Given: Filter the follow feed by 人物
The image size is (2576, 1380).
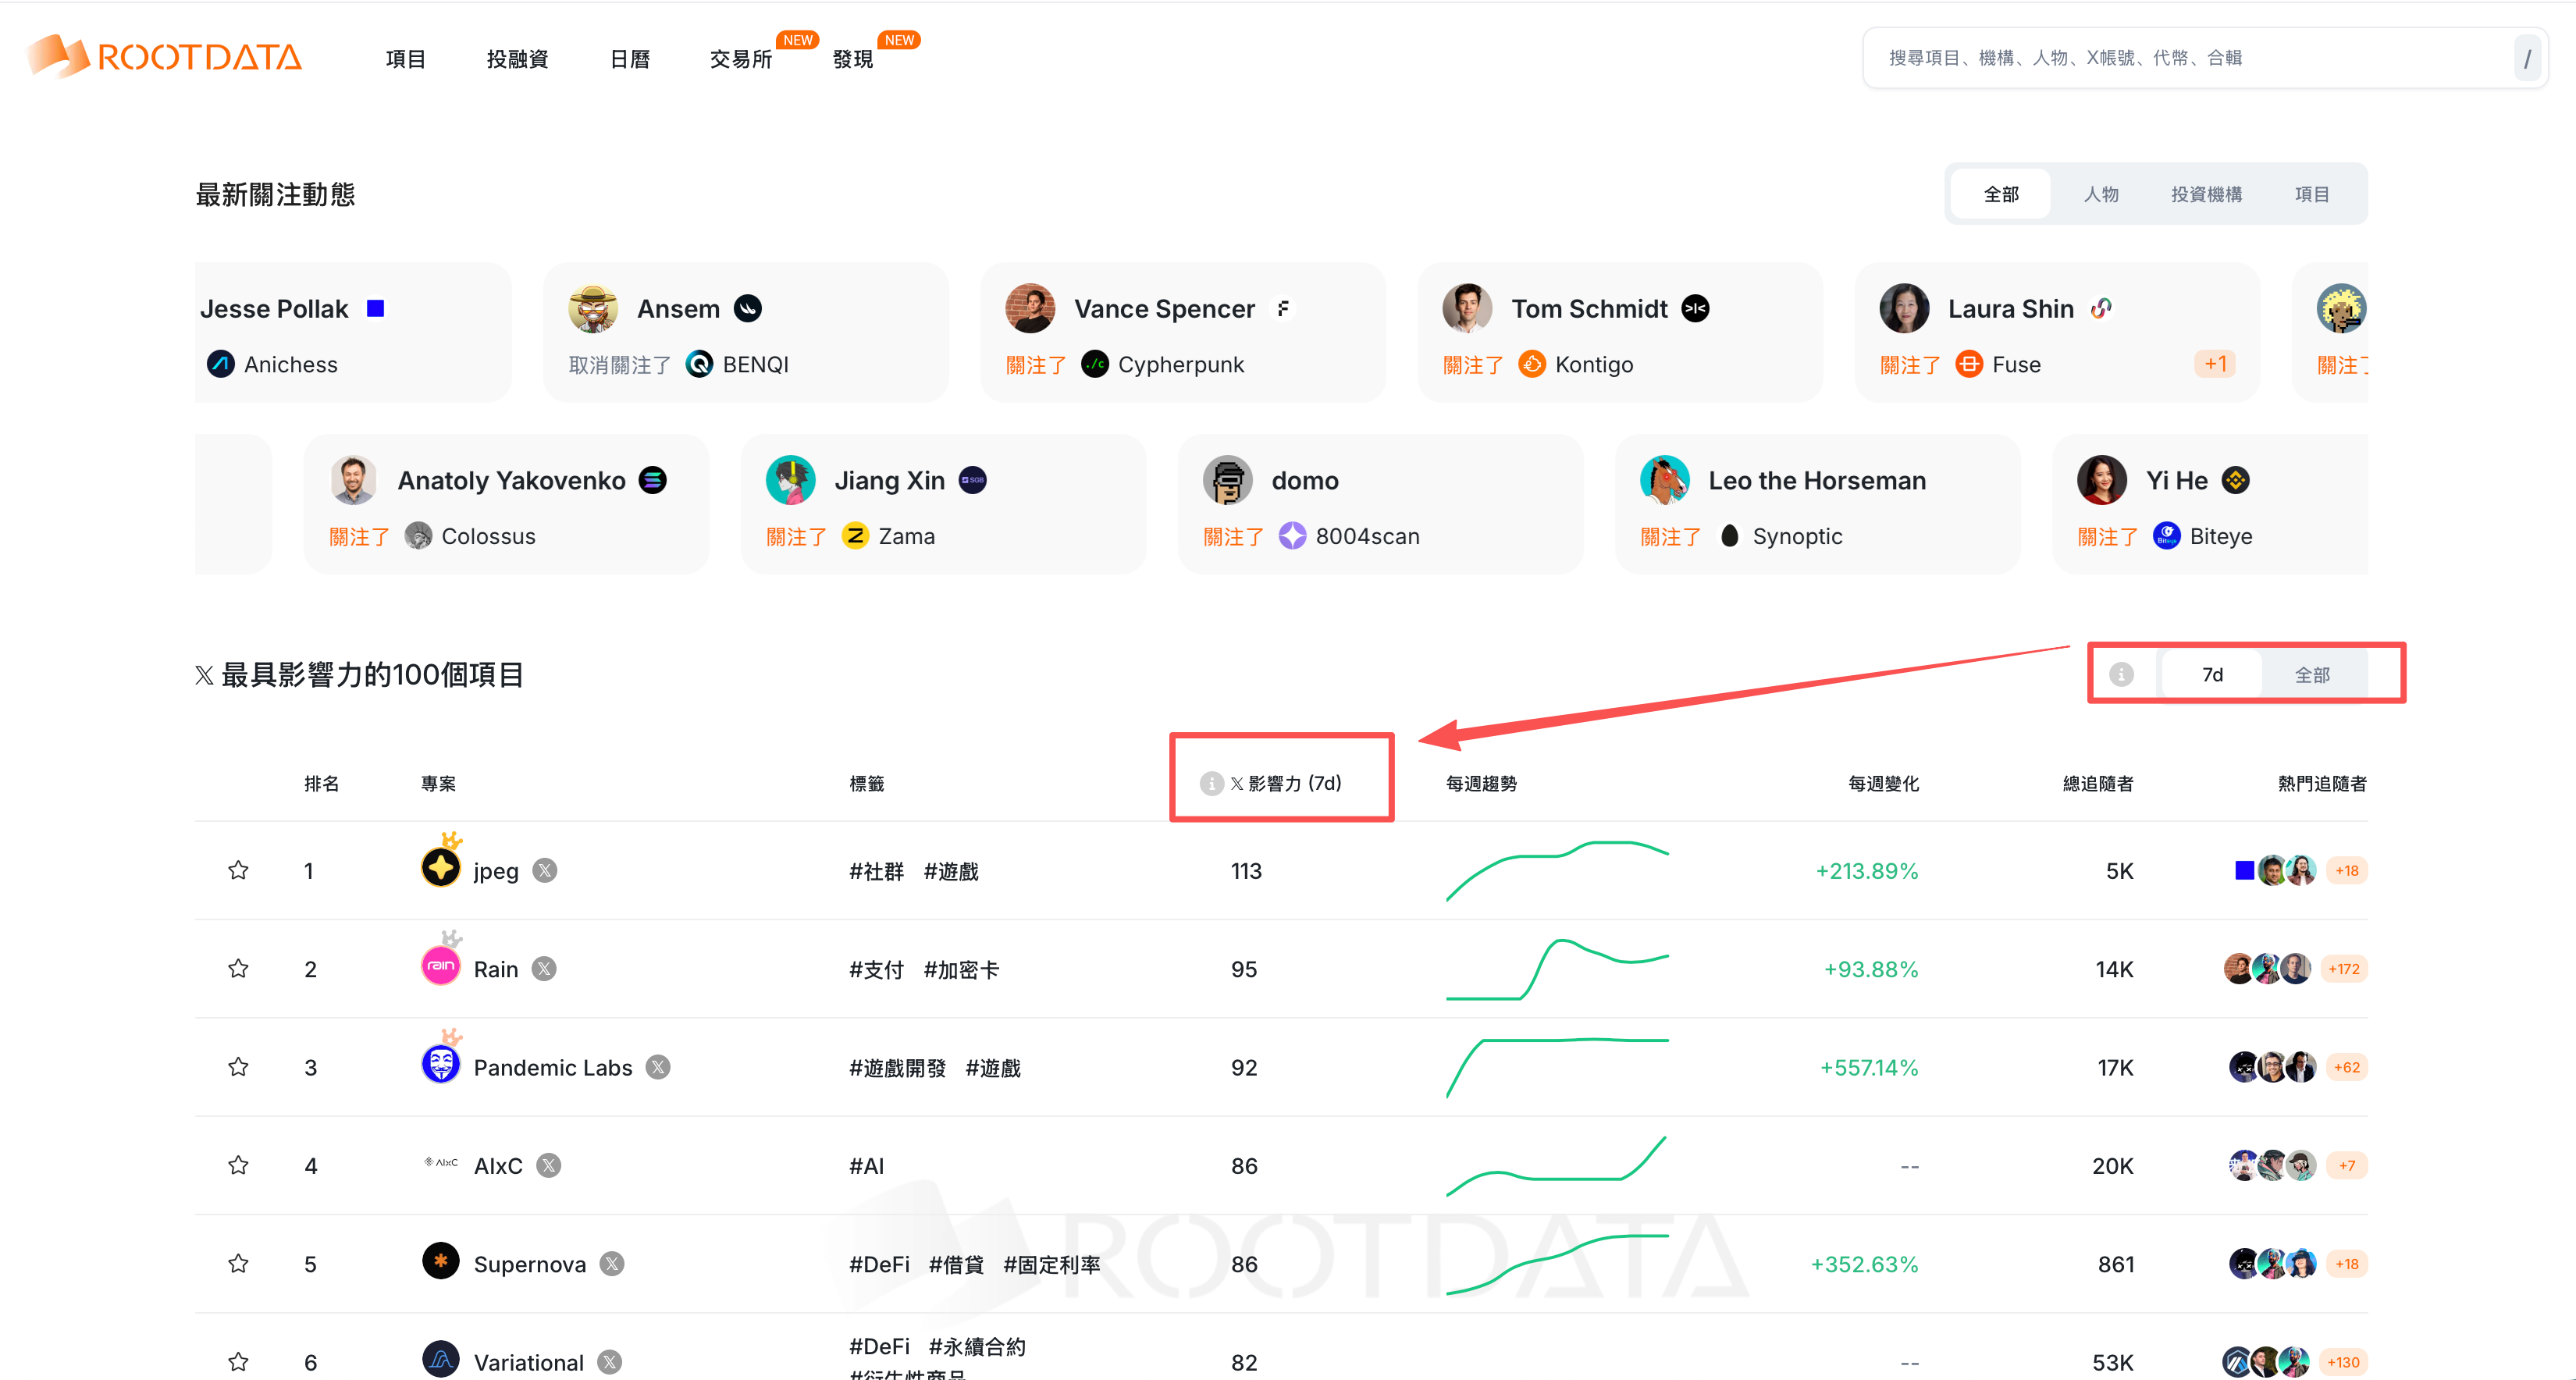Looking at the screenshot, I should pos(2100,194).
